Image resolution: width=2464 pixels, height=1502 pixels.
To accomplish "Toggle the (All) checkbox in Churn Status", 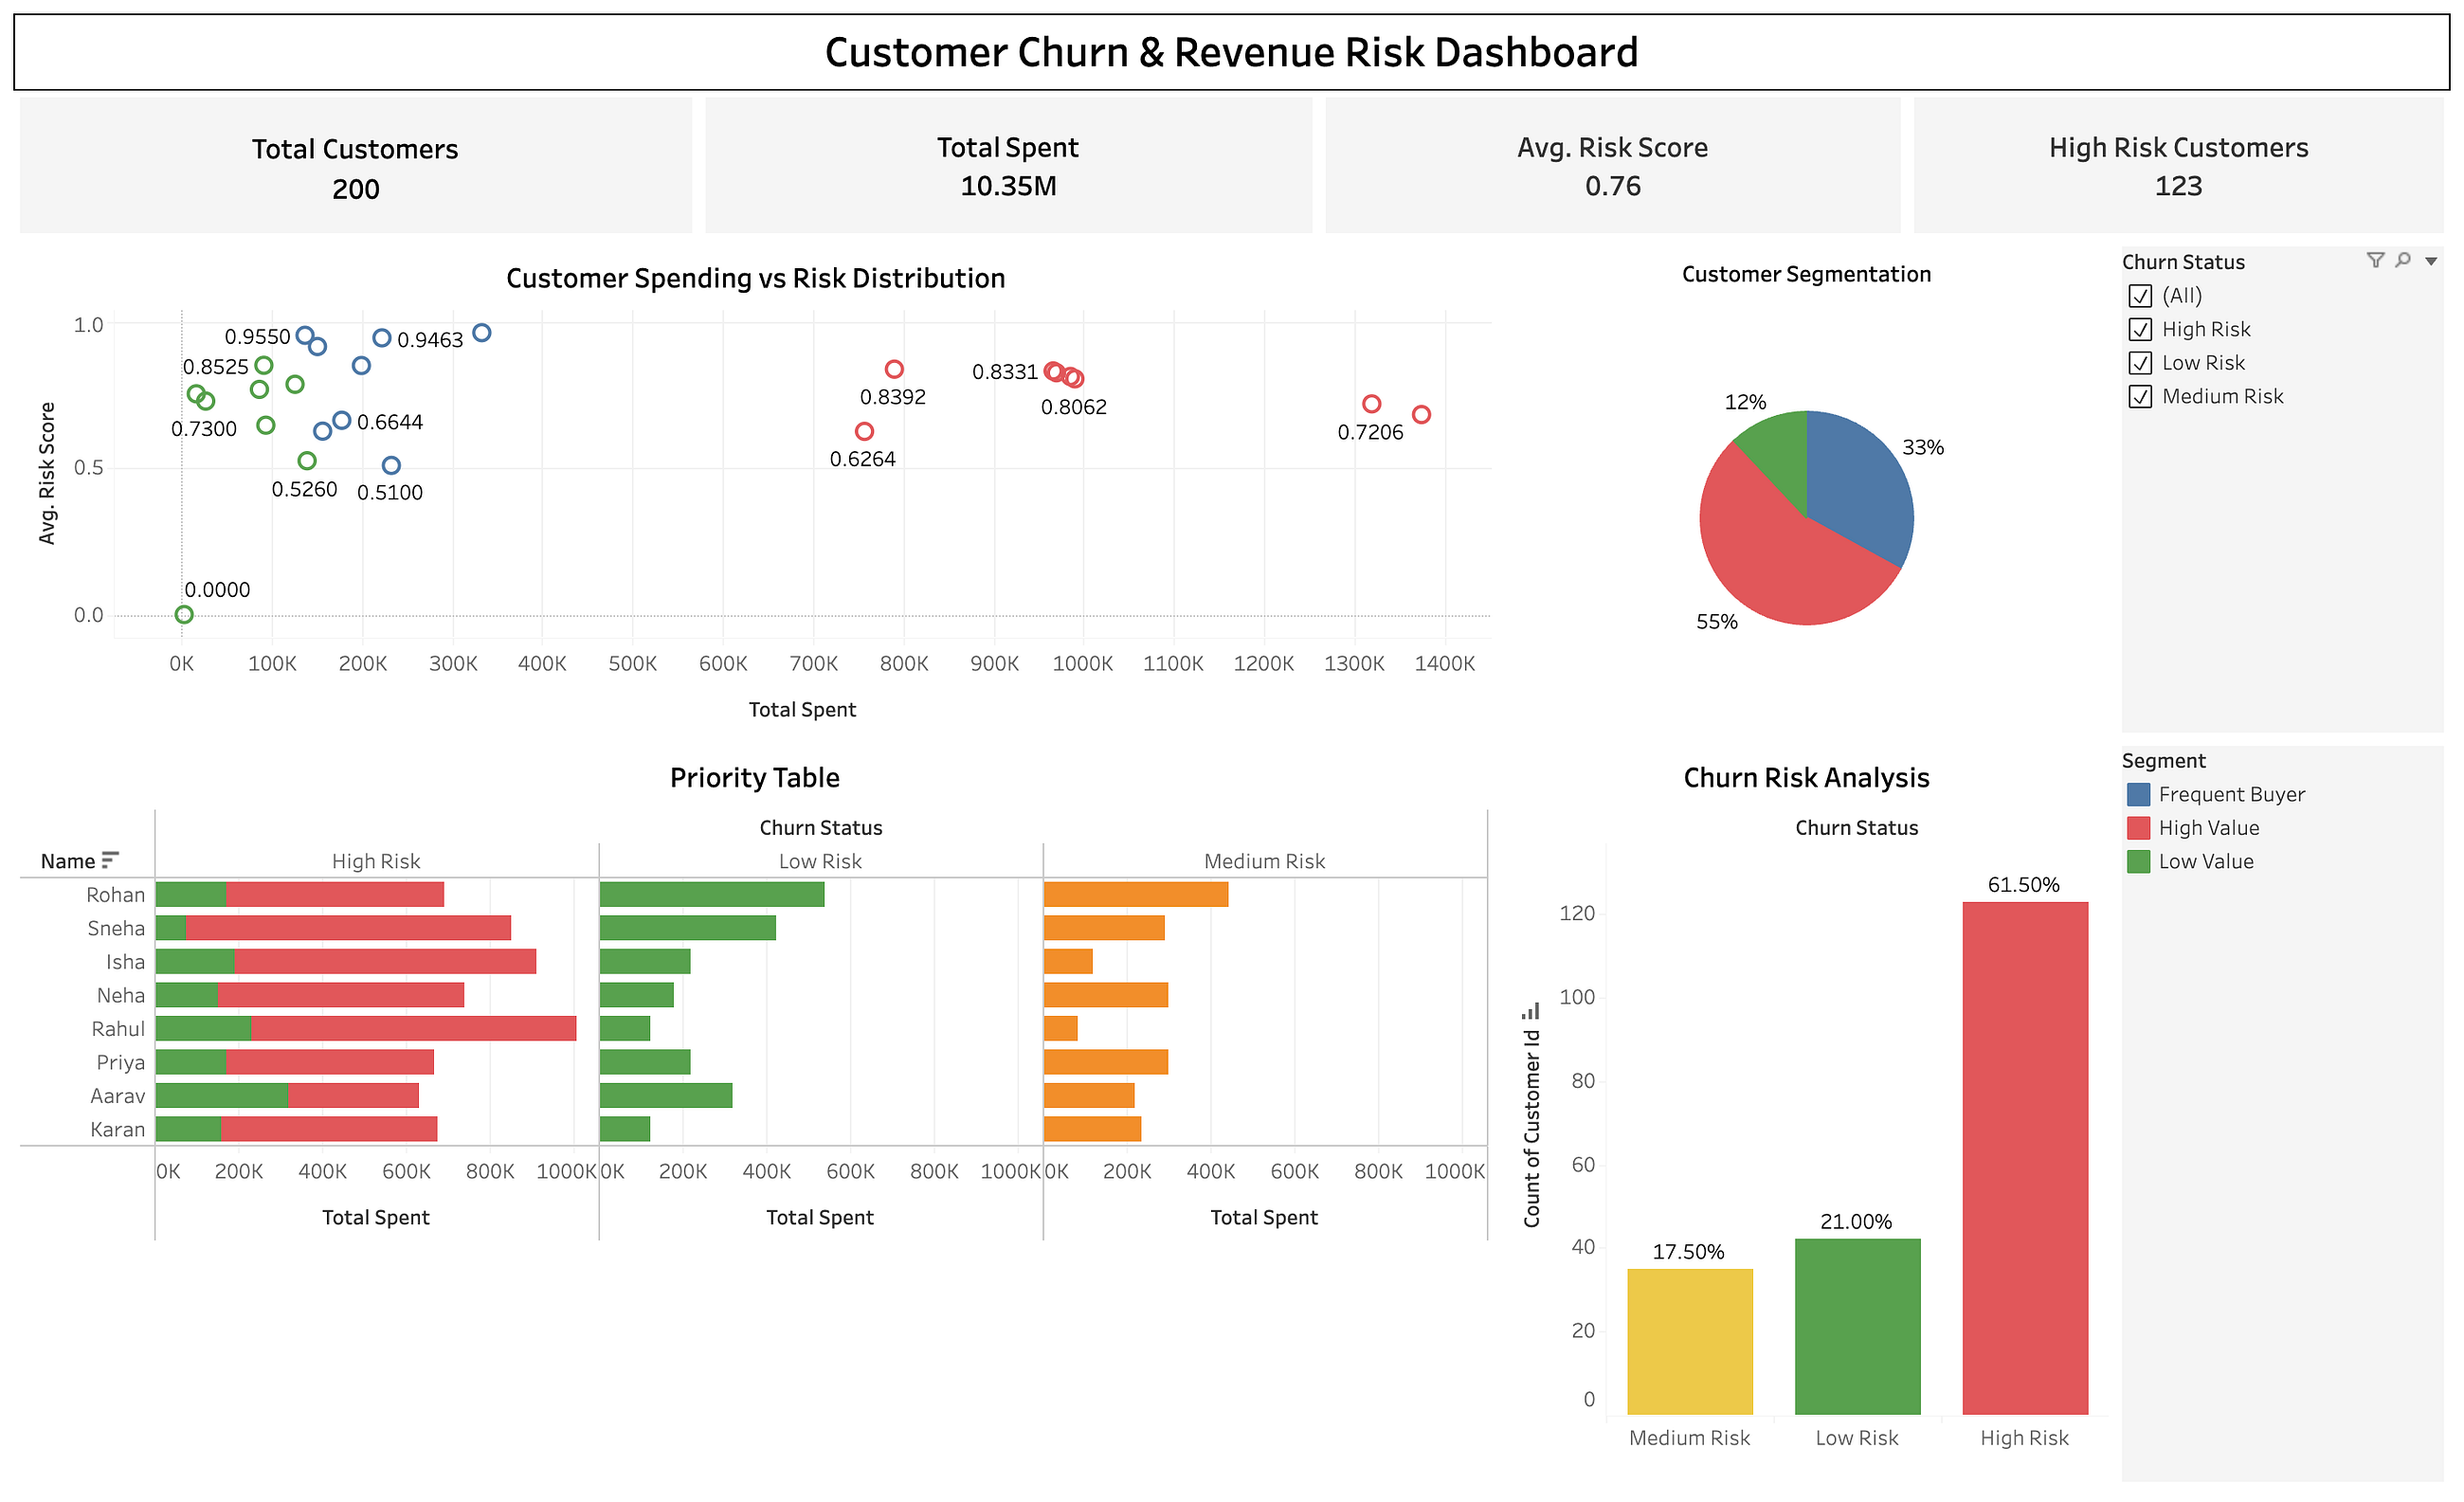I will pyautogui.click(x=2140, y=296).
